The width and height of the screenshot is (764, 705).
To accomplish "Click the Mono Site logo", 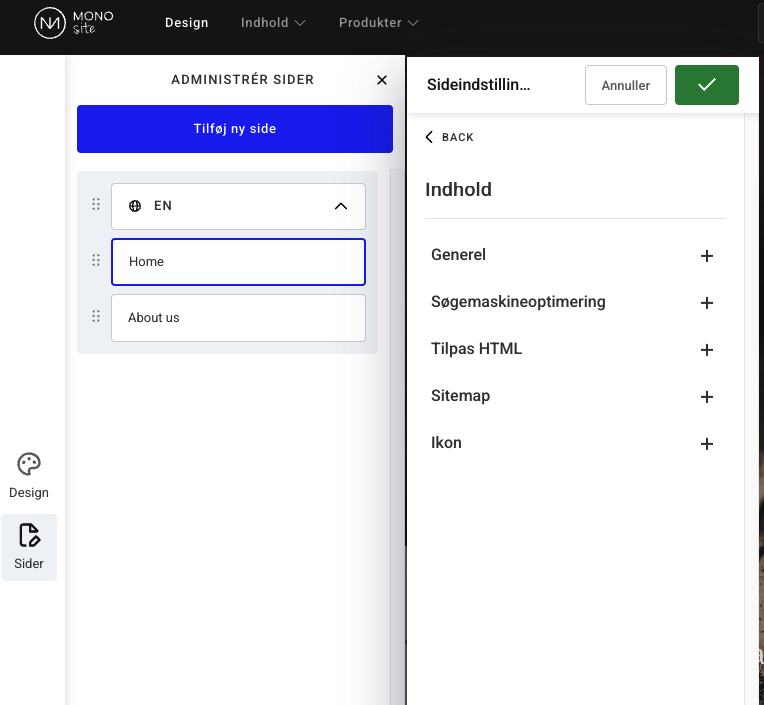I will [x=74, y=23].
